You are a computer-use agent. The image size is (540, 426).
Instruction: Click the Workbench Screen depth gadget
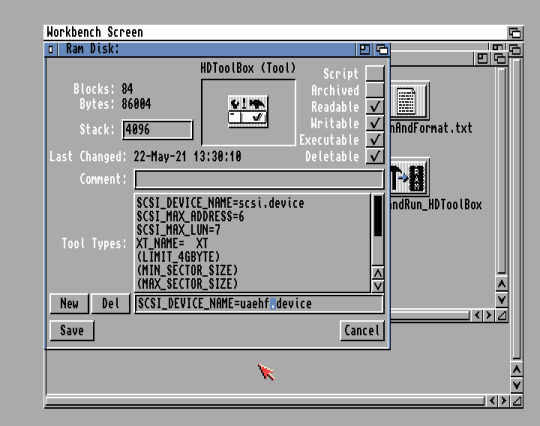tap(515, 33)
